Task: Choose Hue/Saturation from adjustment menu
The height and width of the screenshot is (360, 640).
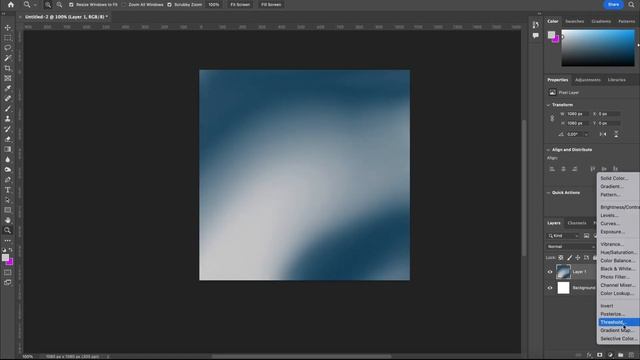Action: coord(619,252)
